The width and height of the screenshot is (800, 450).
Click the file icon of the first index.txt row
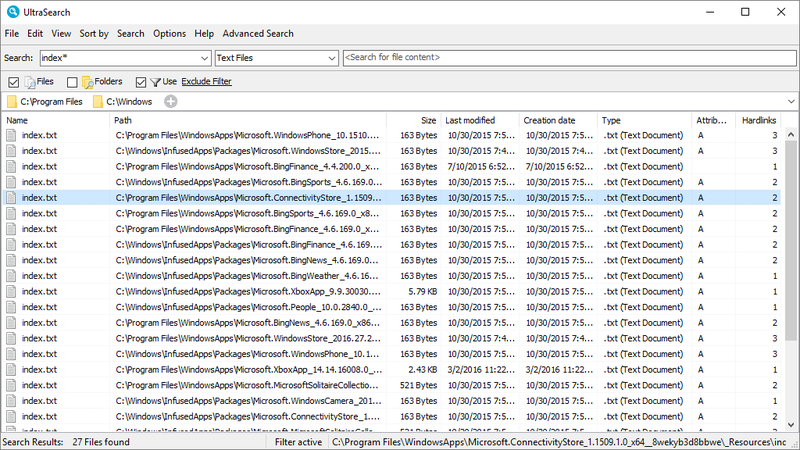click(x=12, y=135)
